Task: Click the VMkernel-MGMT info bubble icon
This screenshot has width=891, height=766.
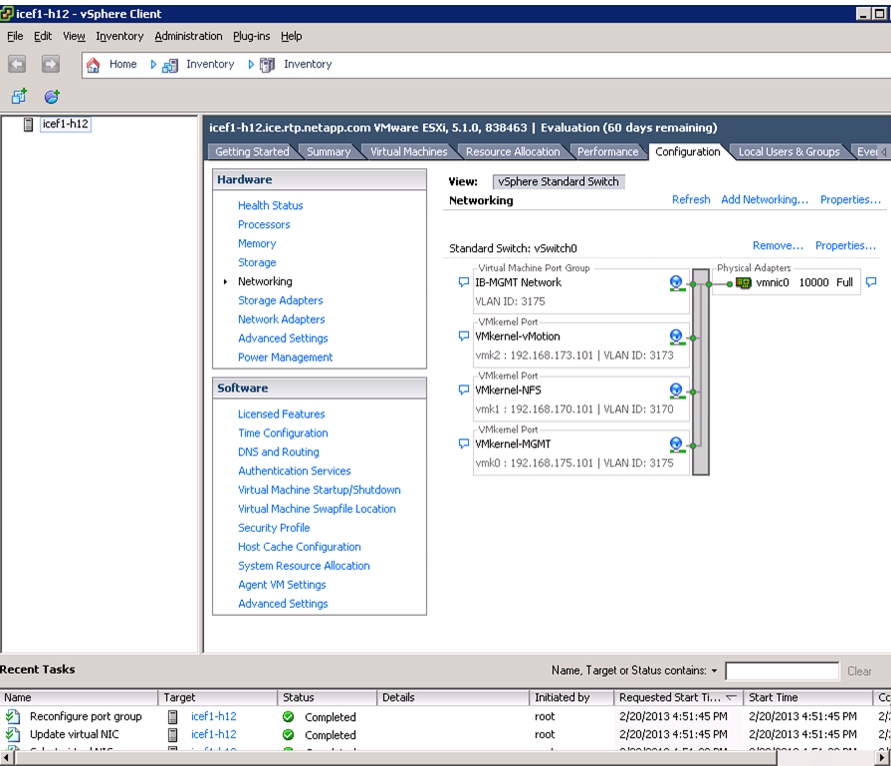Action: point(464,443)
